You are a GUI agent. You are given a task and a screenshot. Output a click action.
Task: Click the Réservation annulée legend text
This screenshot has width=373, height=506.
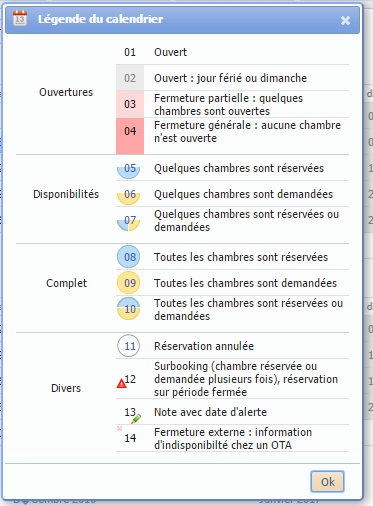pos(204,346)
